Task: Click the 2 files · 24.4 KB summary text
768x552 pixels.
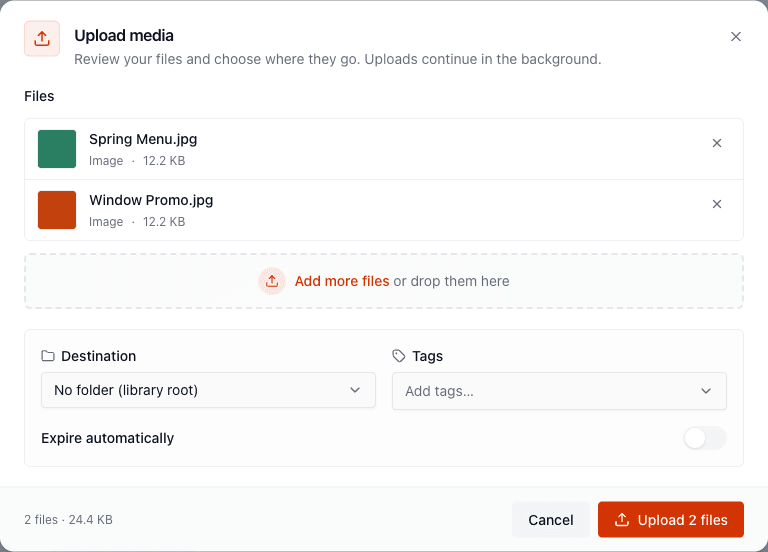Action: [x=69, y=520]
